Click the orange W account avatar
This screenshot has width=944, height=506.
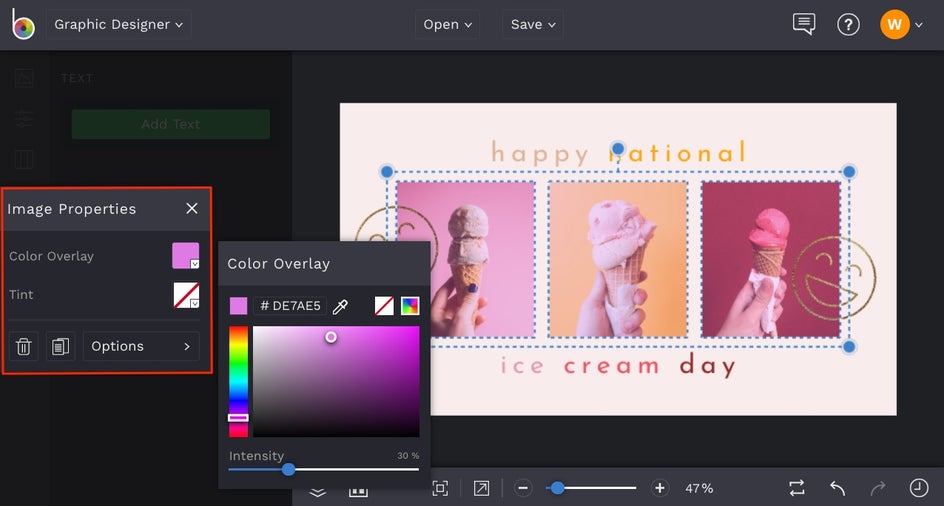click(895, 25)
